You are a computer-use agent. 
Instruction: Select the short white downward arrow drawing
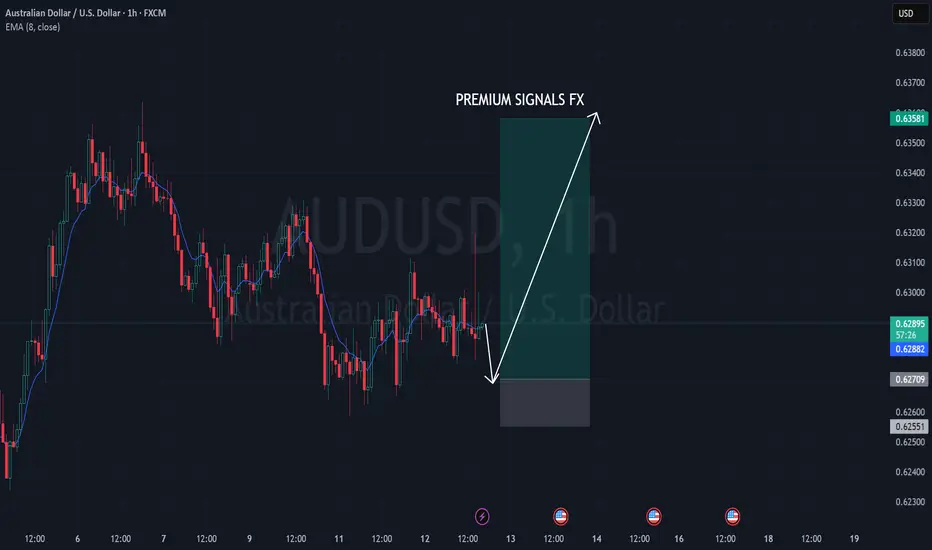(489, 353)
